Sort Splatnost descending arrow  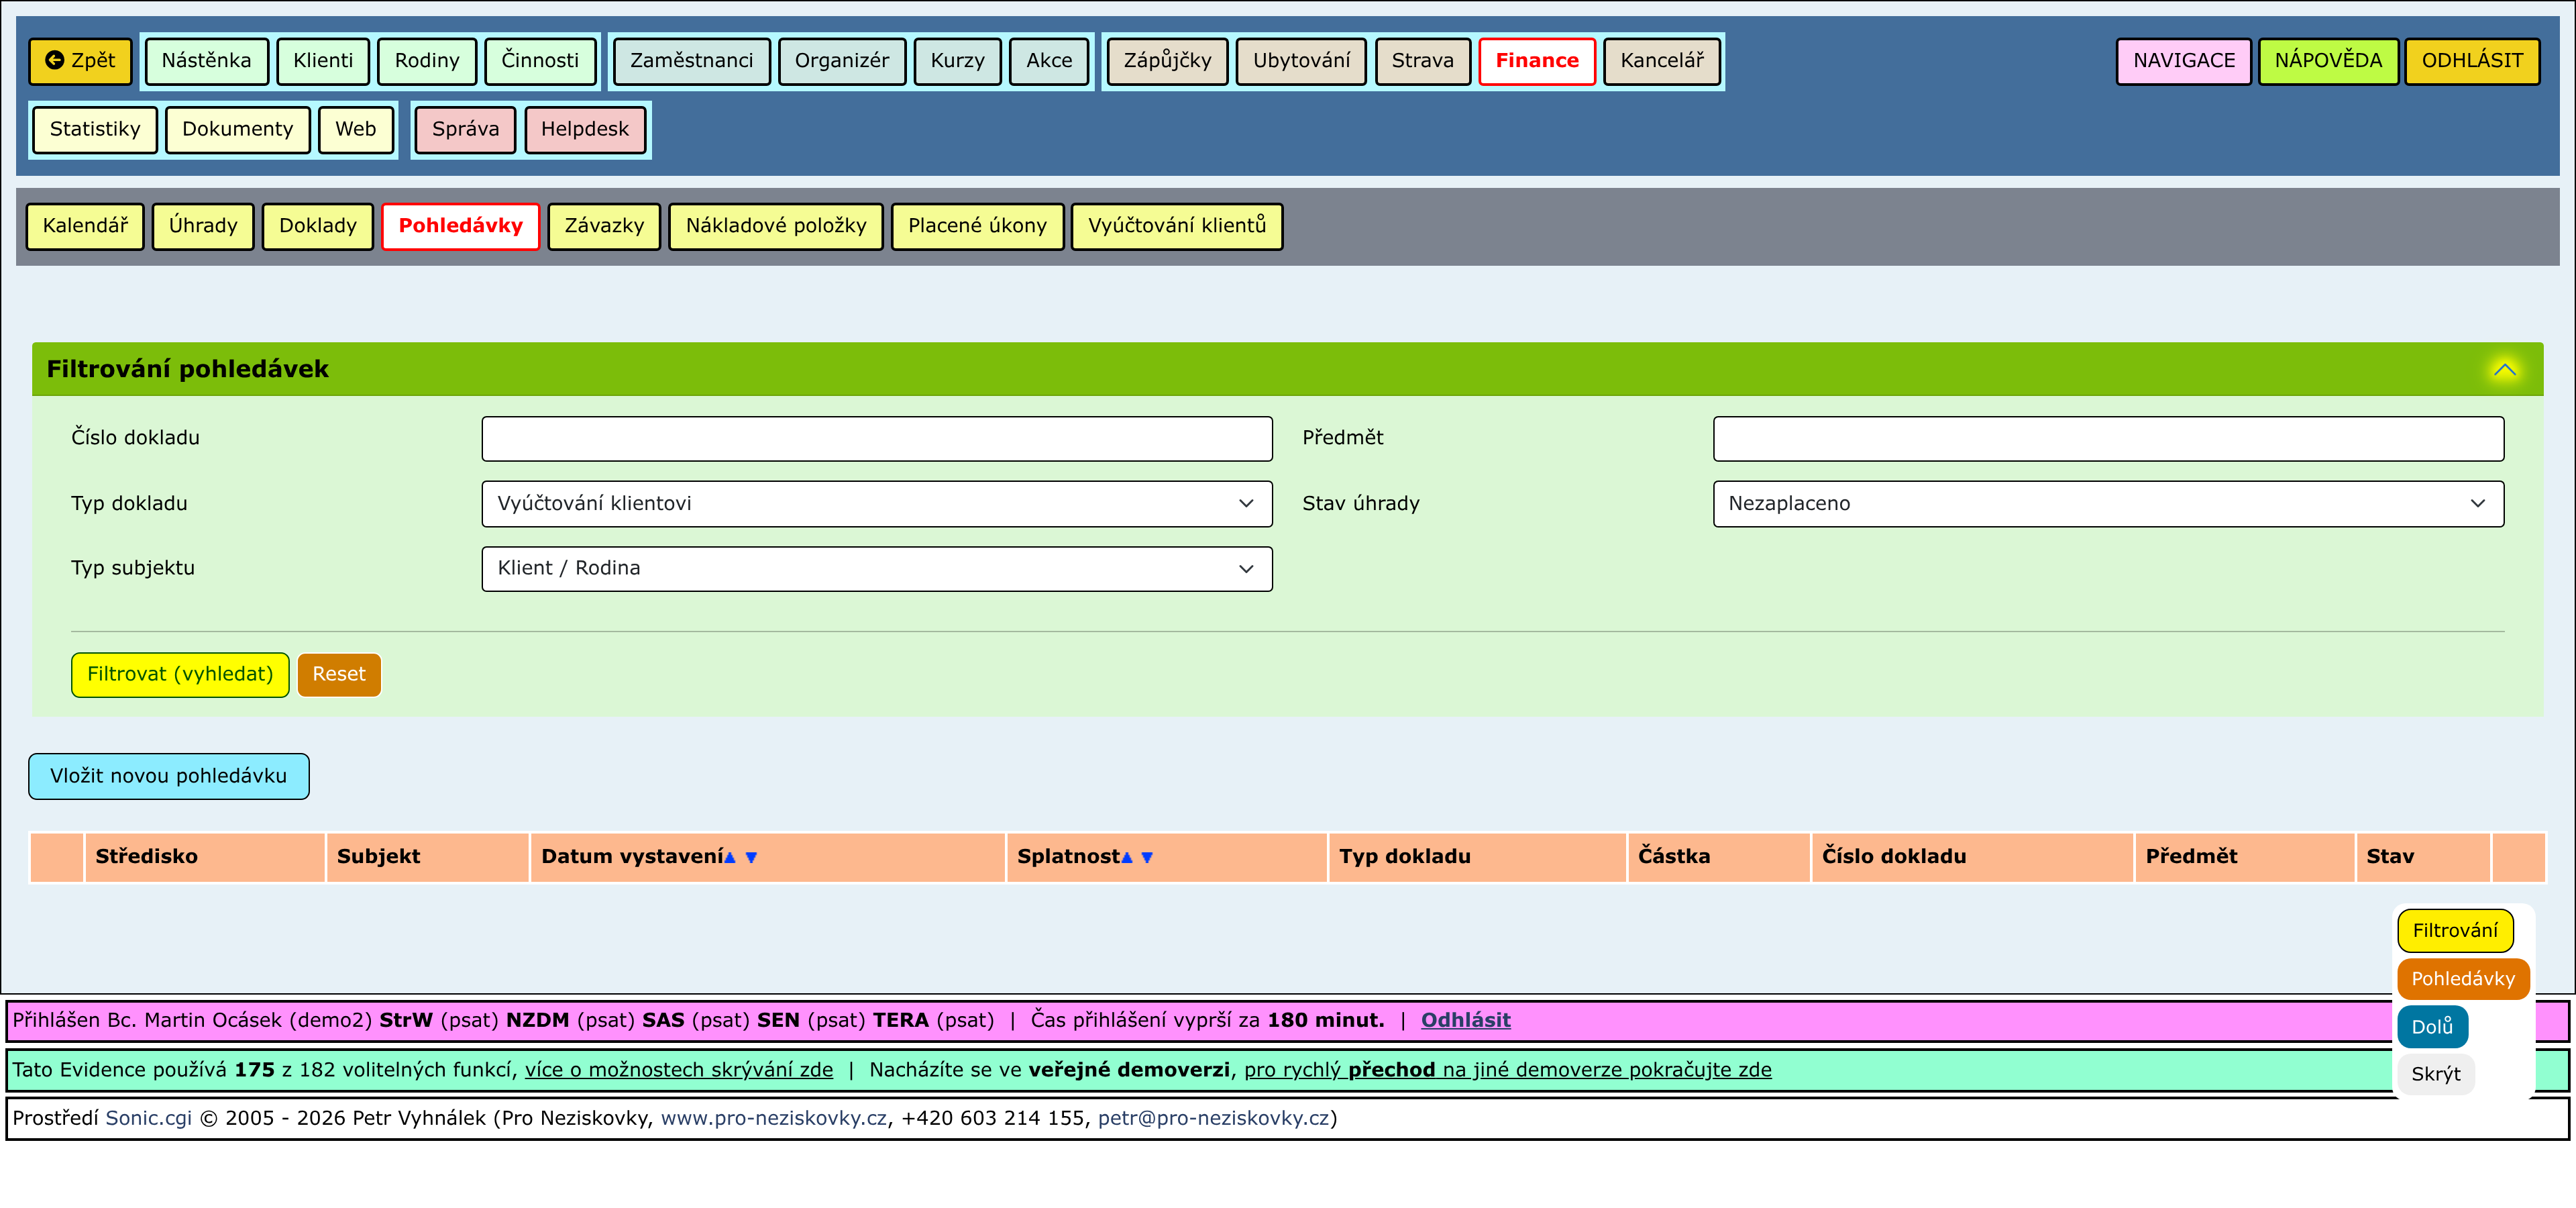click(1147, 858)
